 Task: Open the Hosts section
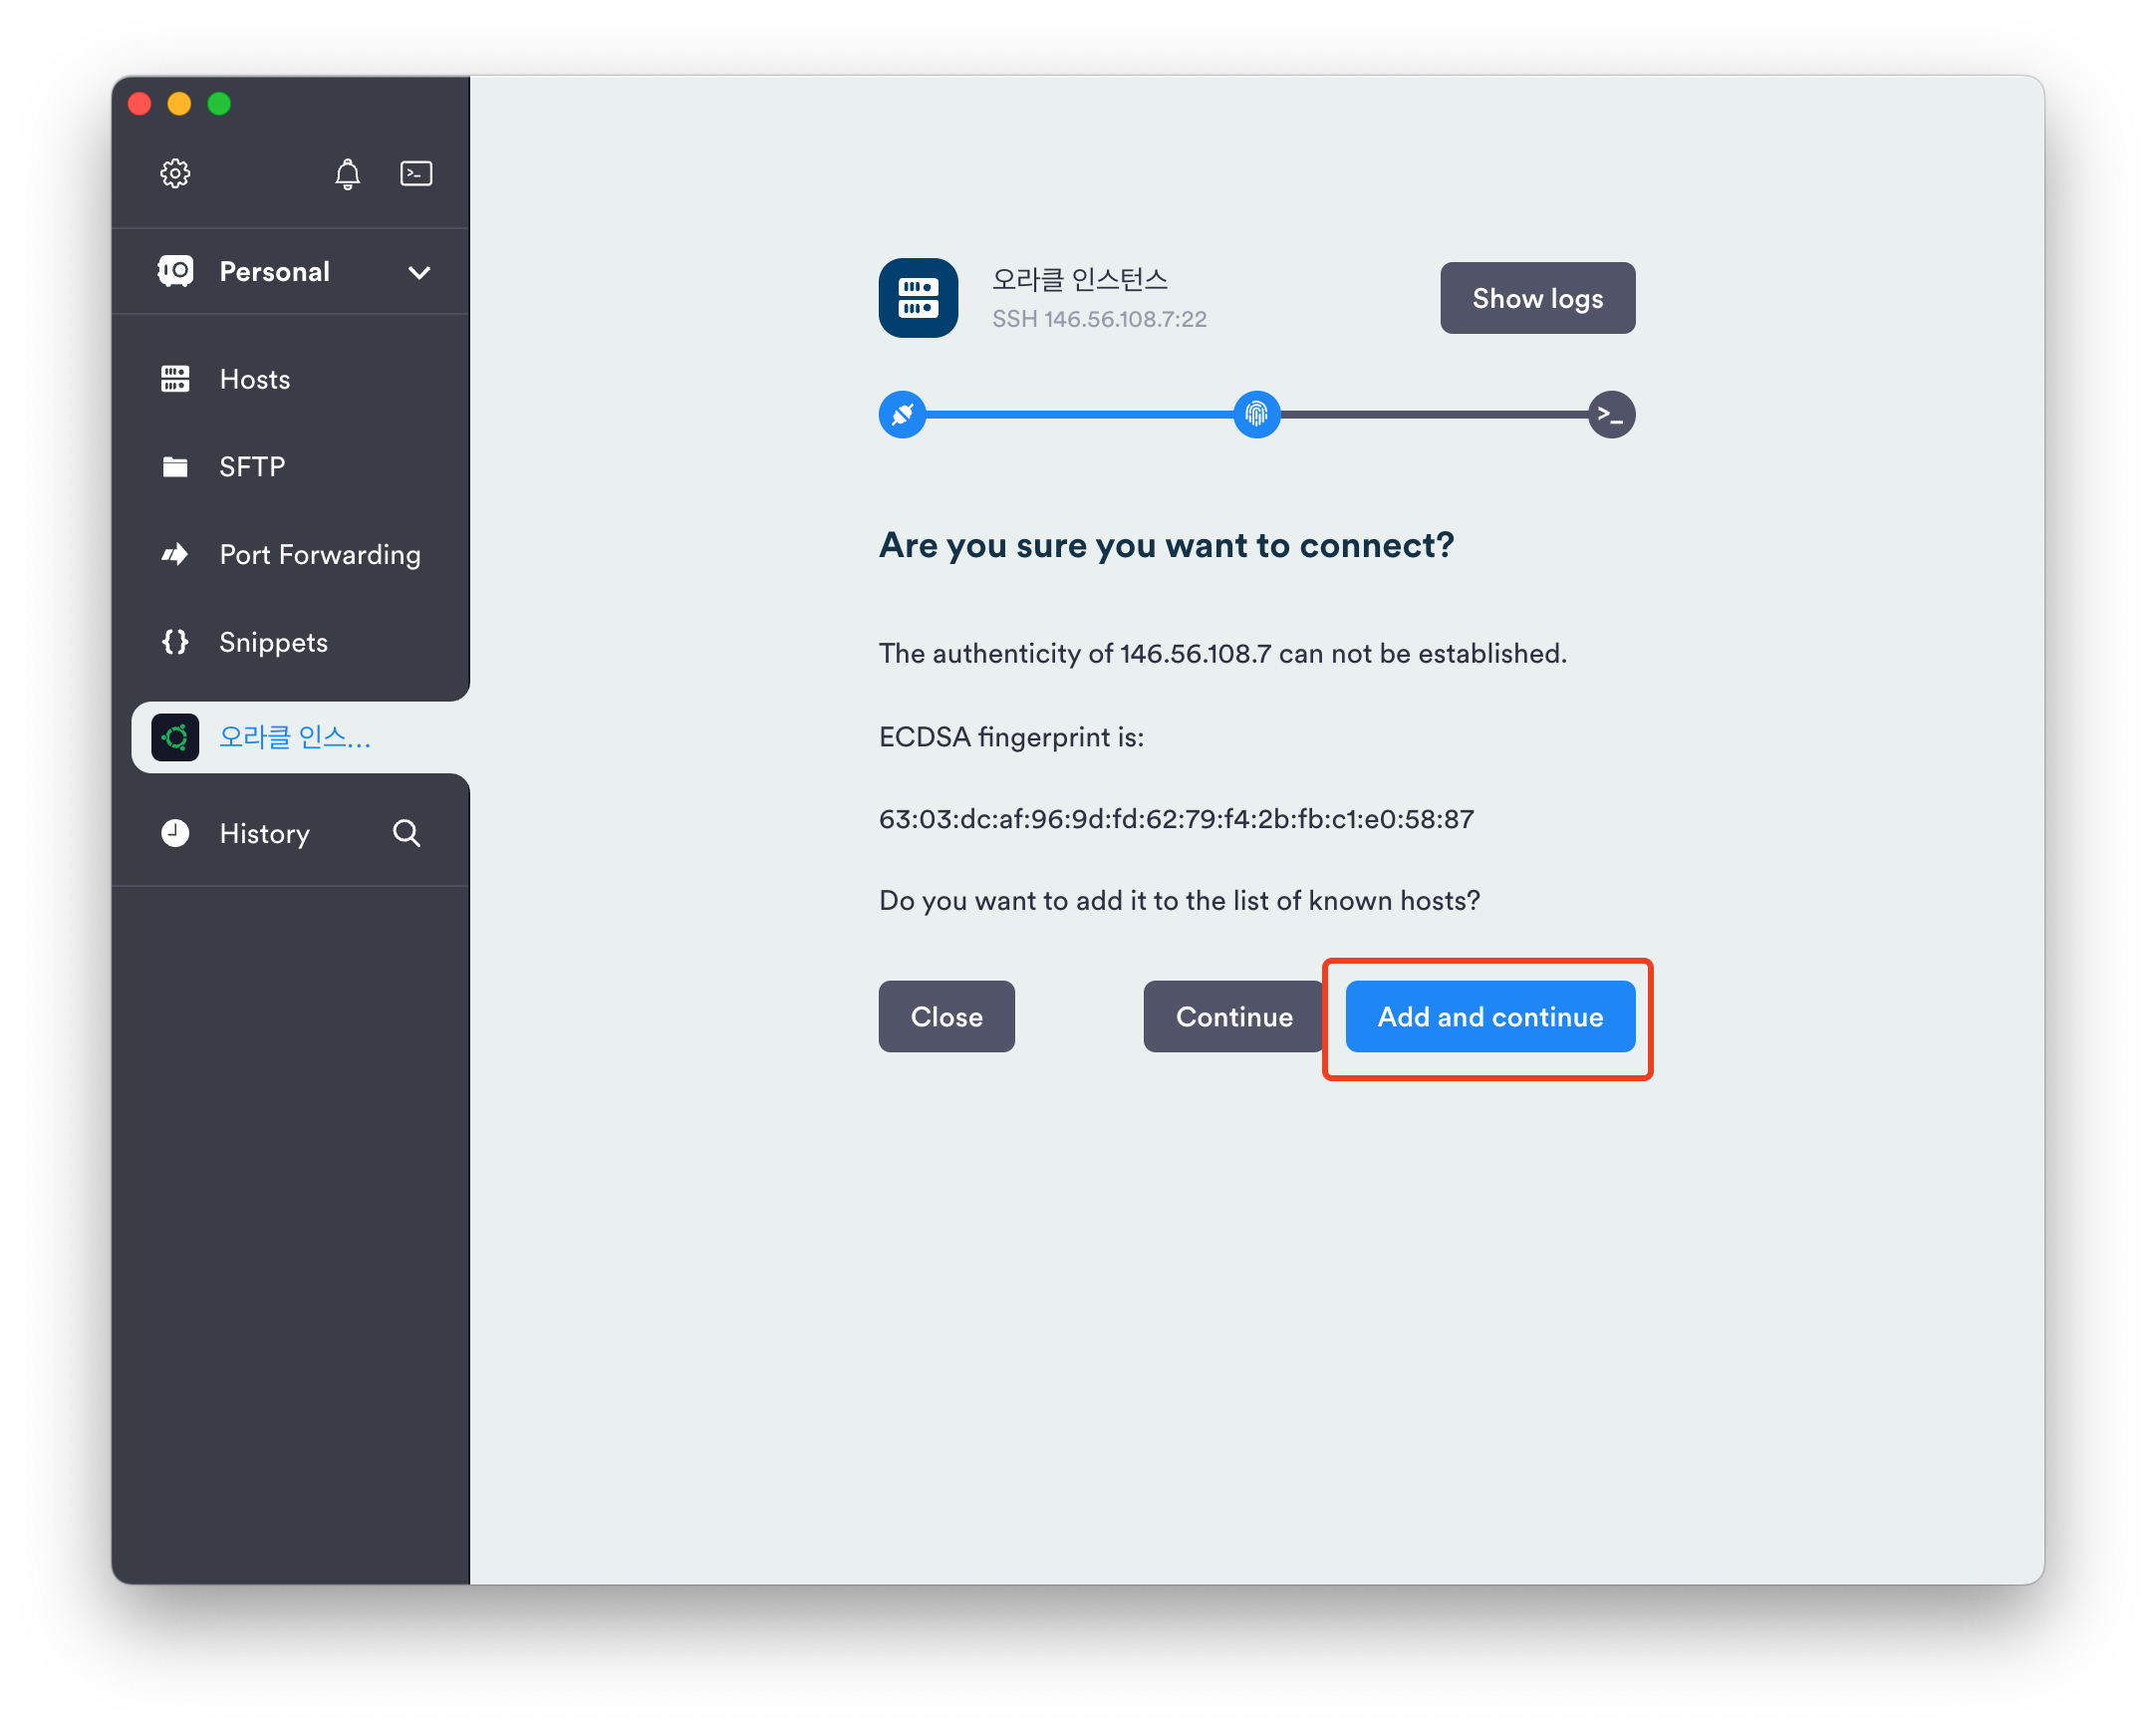(255, 379)
